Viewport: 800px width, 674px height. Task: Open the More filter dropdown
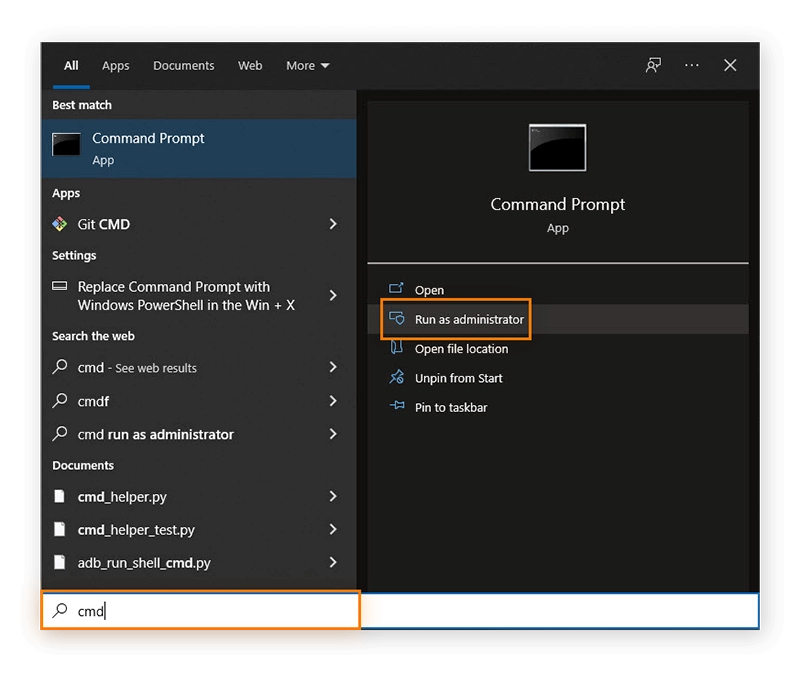click(308, 66)
